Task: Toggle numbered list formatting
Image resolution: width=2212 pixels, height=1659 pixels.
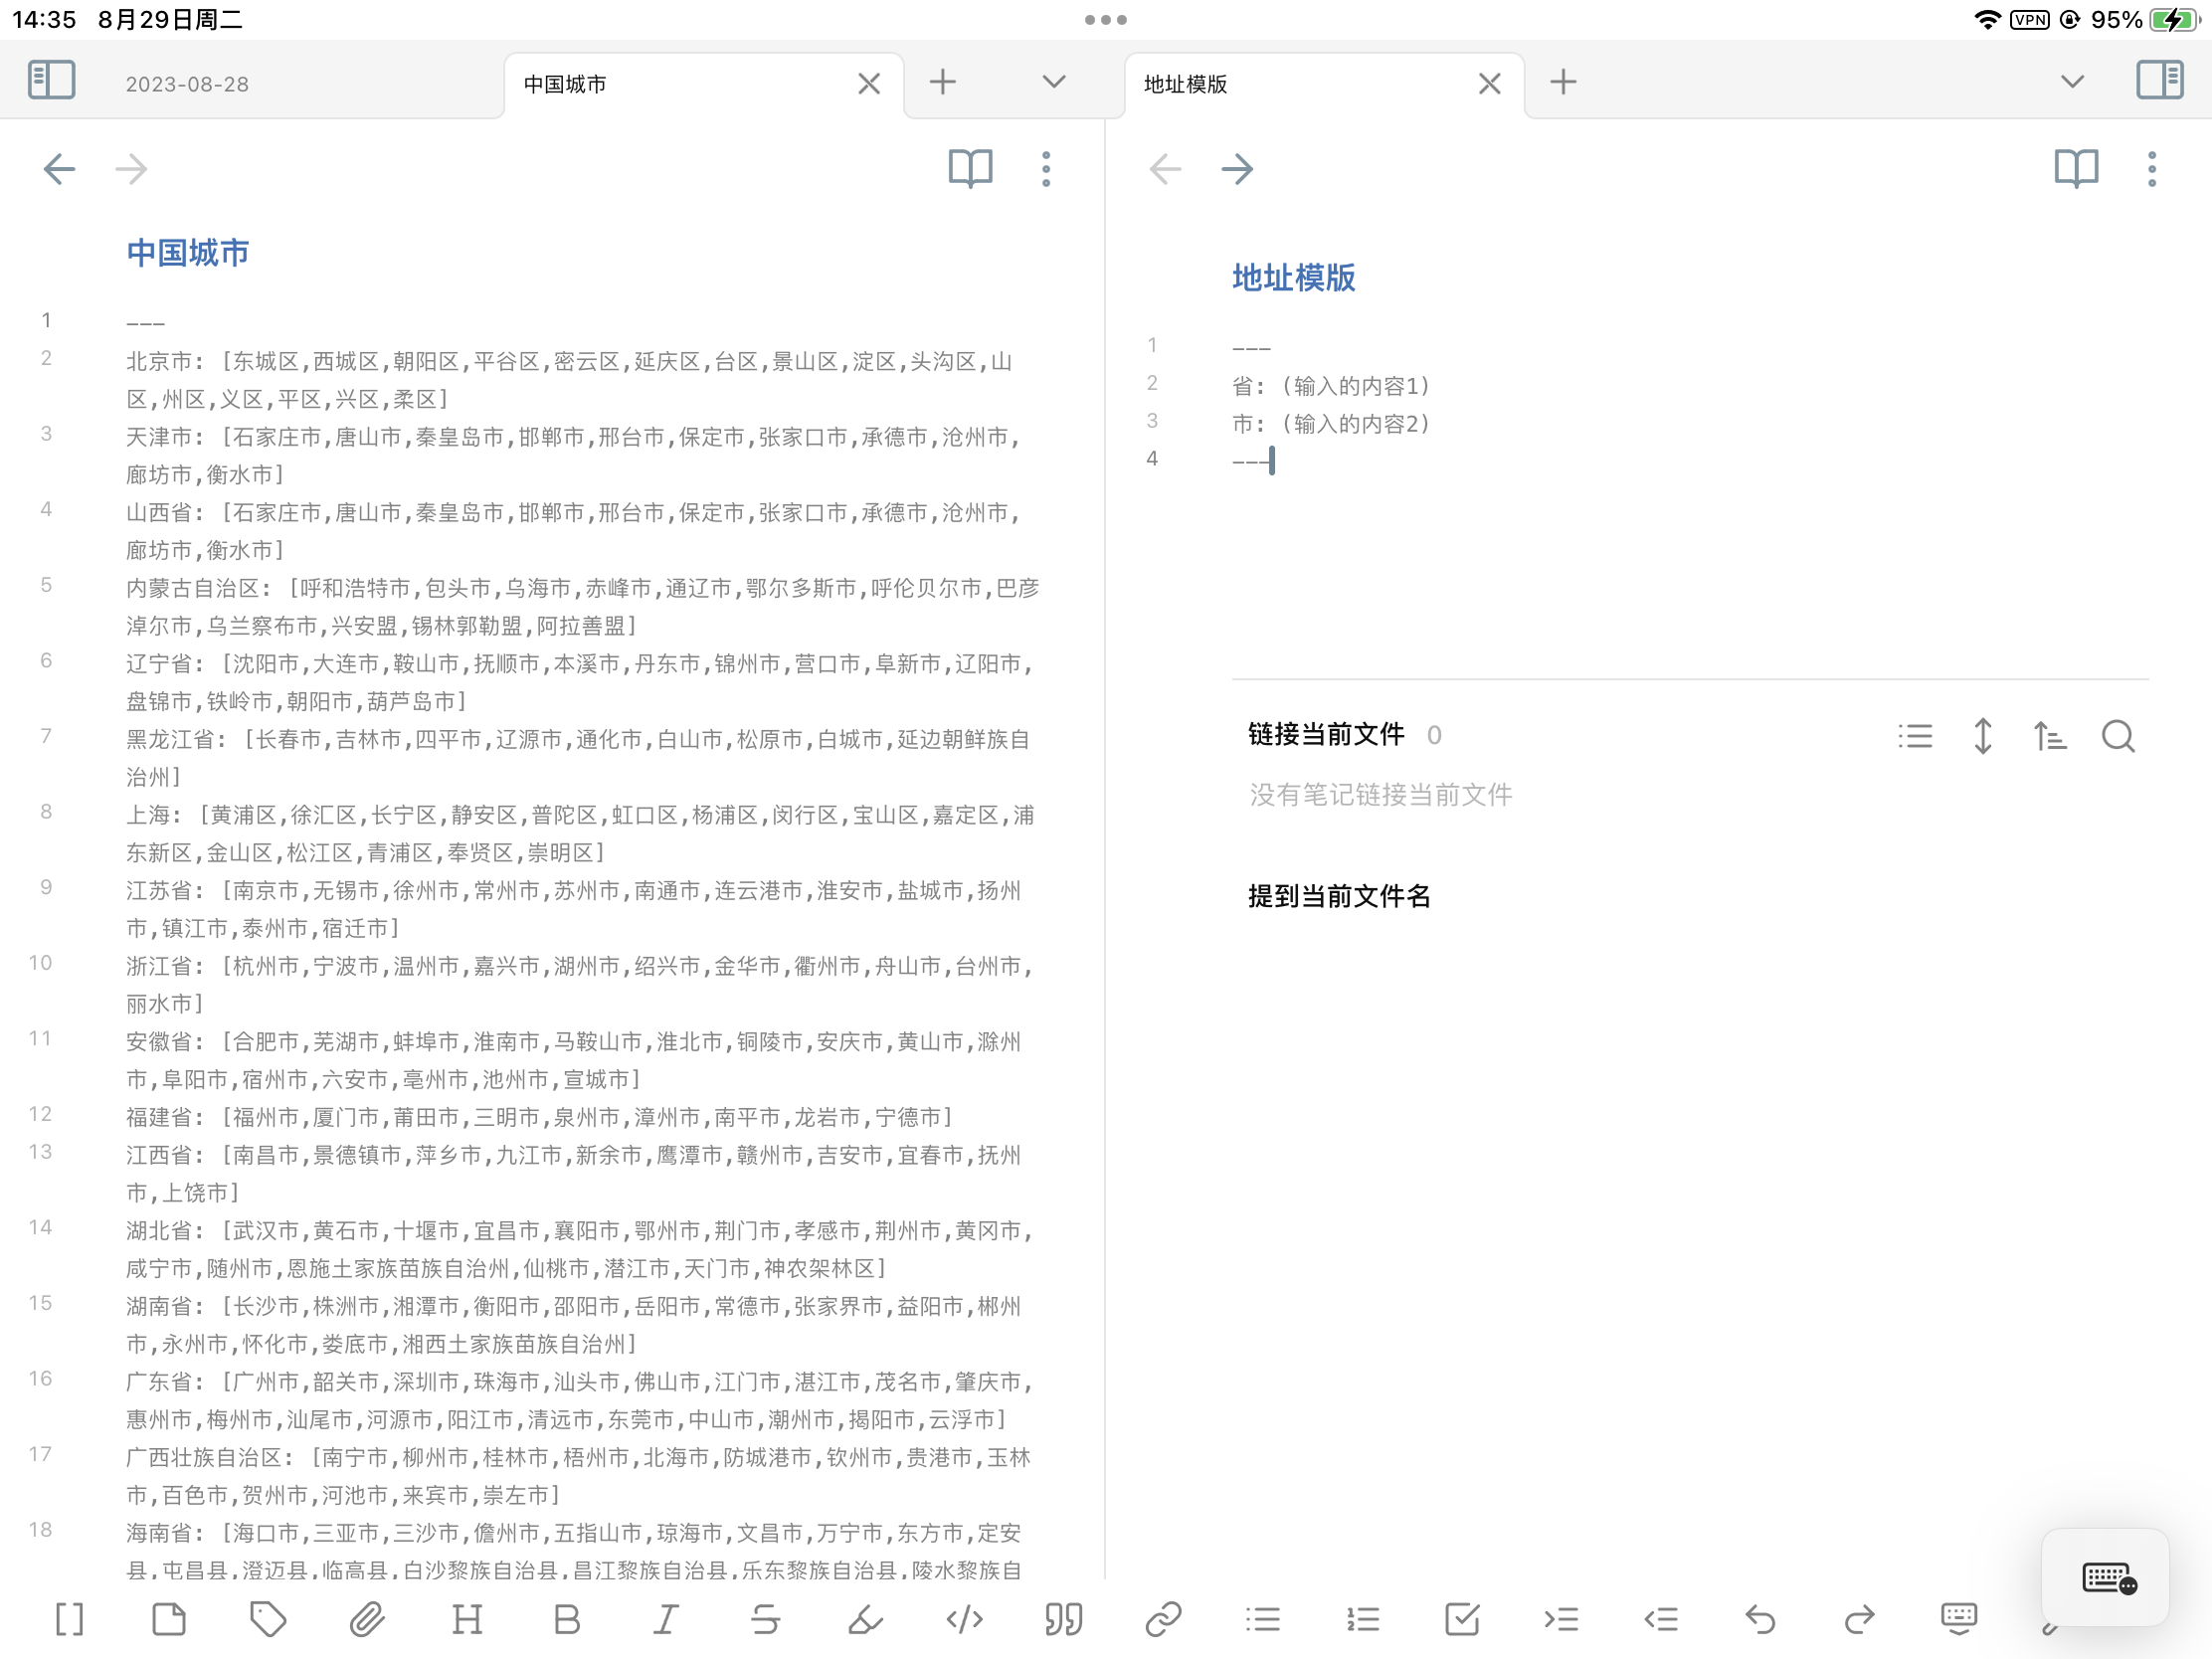Action: tap(1362, 1619)
